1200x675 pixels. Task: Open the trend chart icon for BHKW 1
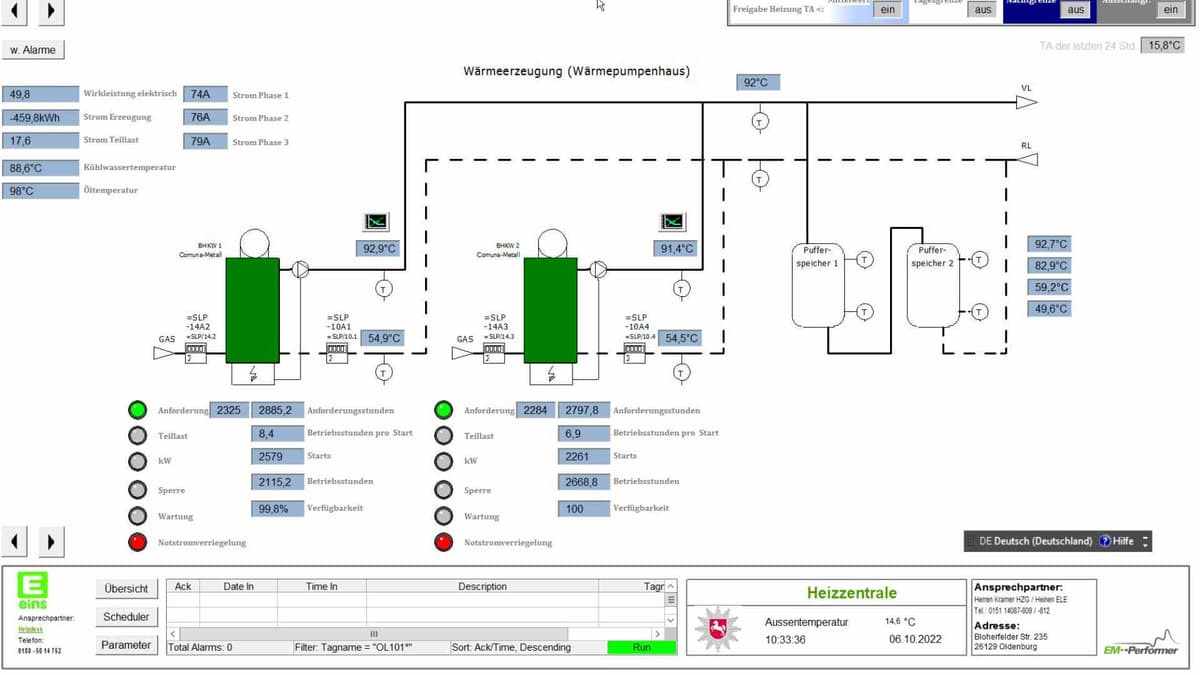tap(377, 221)
